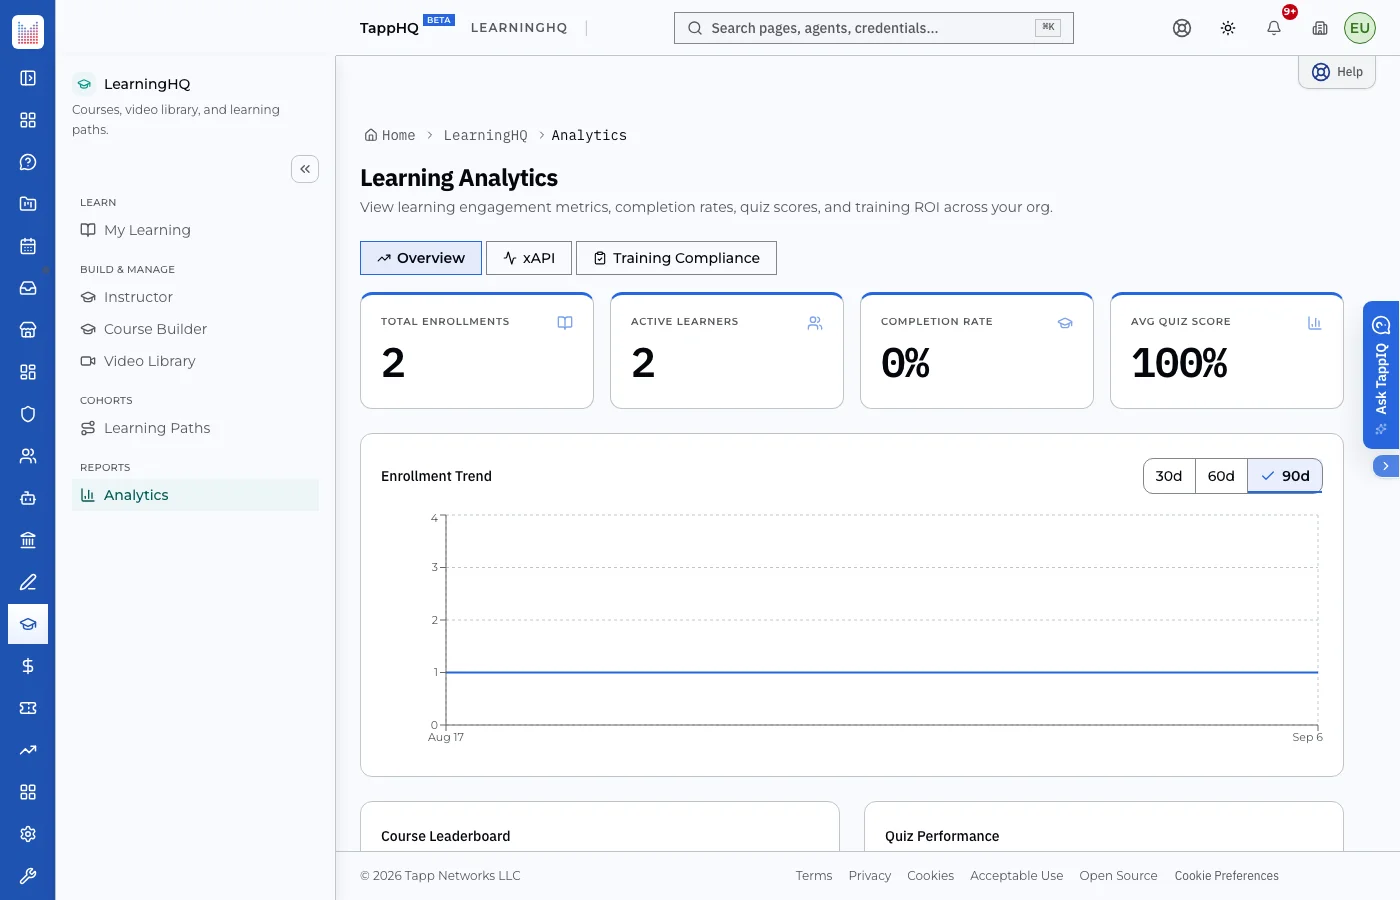Viewport: 1400px width, 900px height.
Task: Open the shield icon in the left rail
Action: pos(28,414)
